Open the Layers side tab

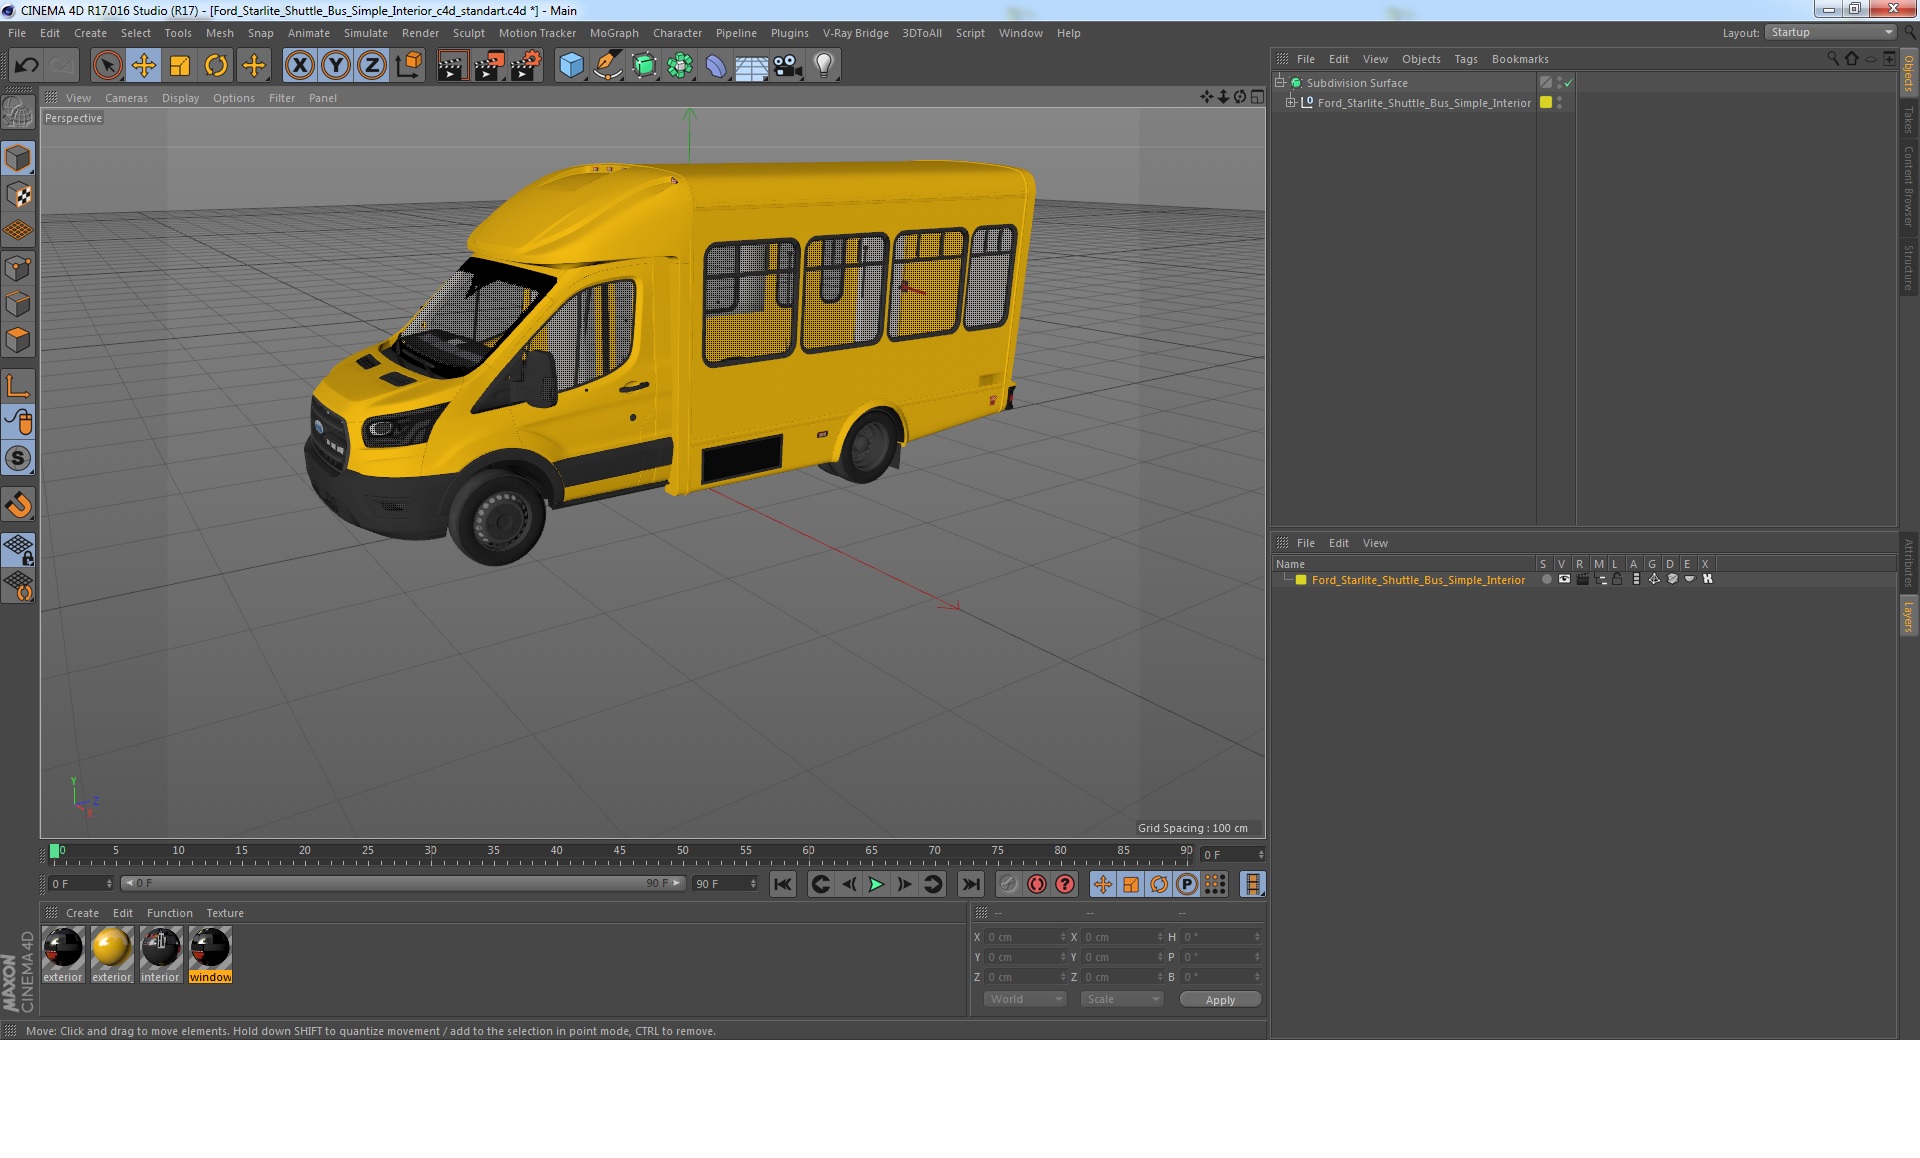point(1908,617)
